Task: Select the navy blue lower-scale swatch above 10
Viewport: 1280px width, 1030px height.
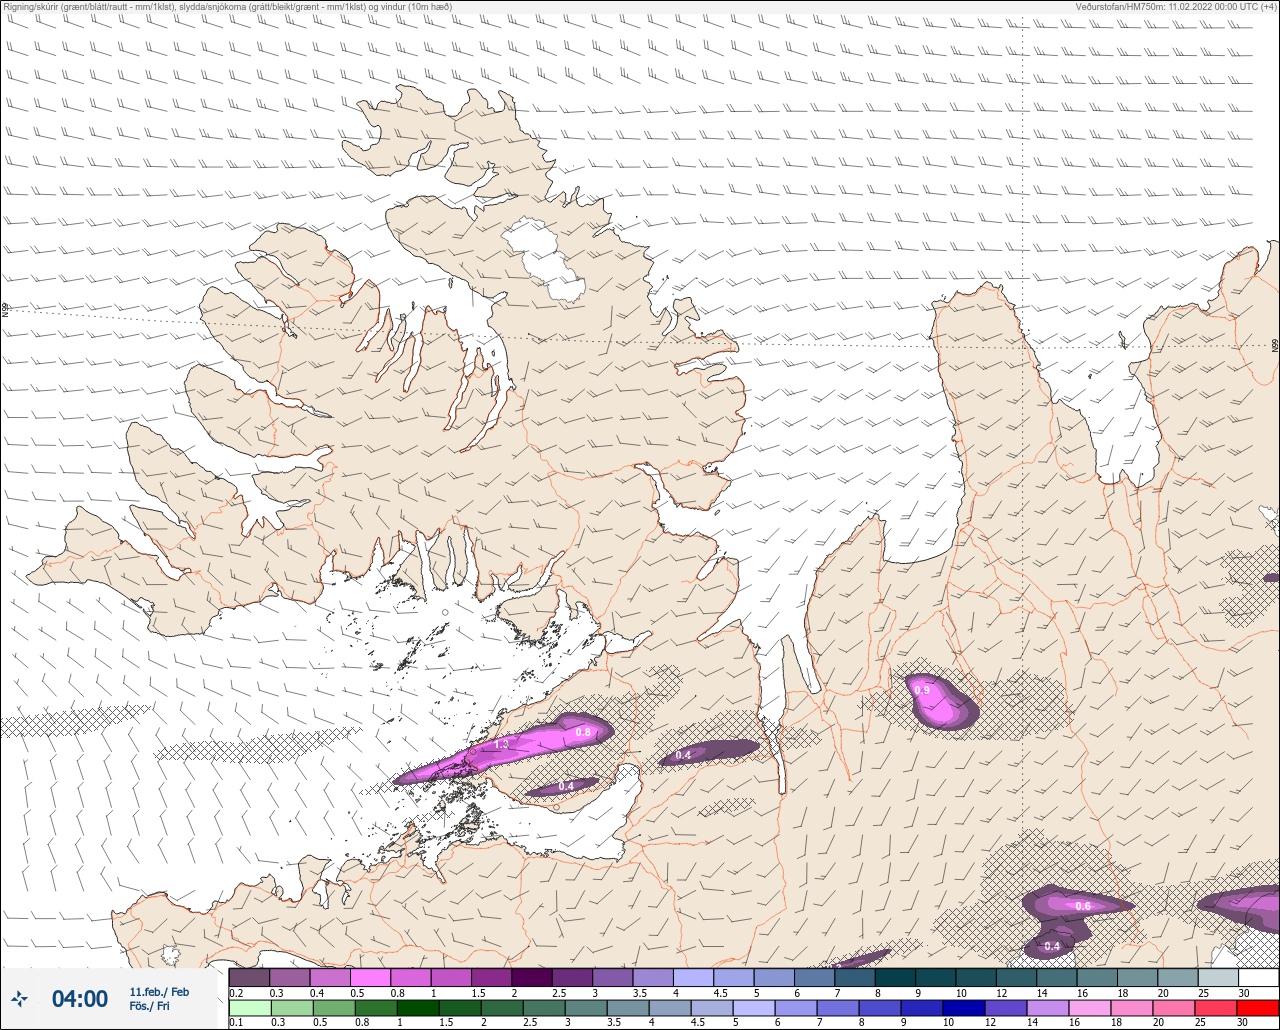Action: point(965,1008)
